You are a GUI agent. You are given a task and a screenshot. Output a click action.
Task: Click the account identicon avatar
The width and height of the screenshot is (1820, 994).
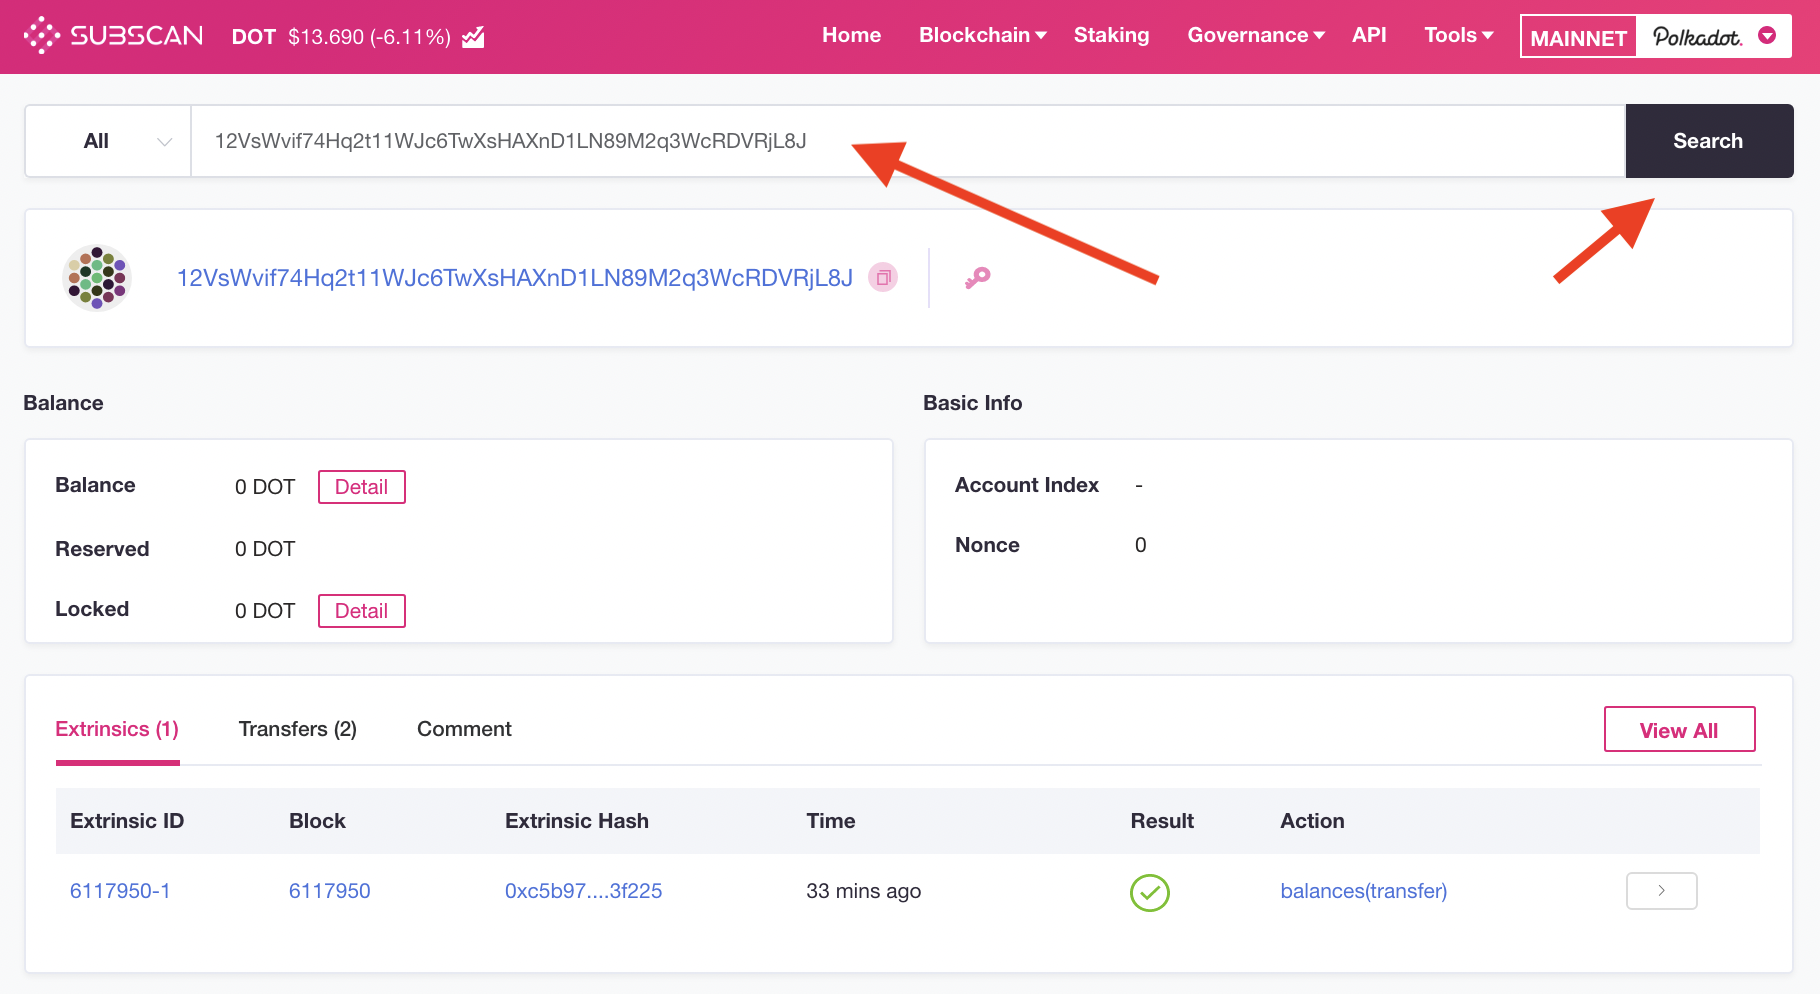[x=96, y=277]
